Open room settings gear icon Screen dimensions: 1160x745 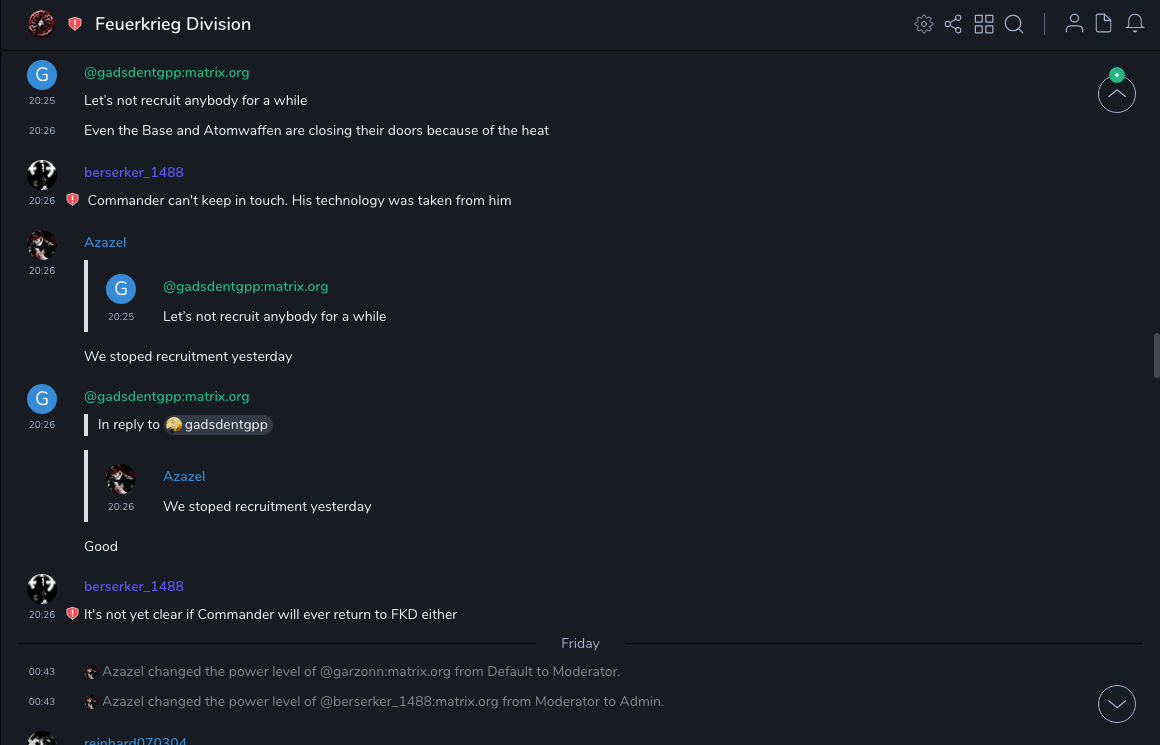pos(924,24)
